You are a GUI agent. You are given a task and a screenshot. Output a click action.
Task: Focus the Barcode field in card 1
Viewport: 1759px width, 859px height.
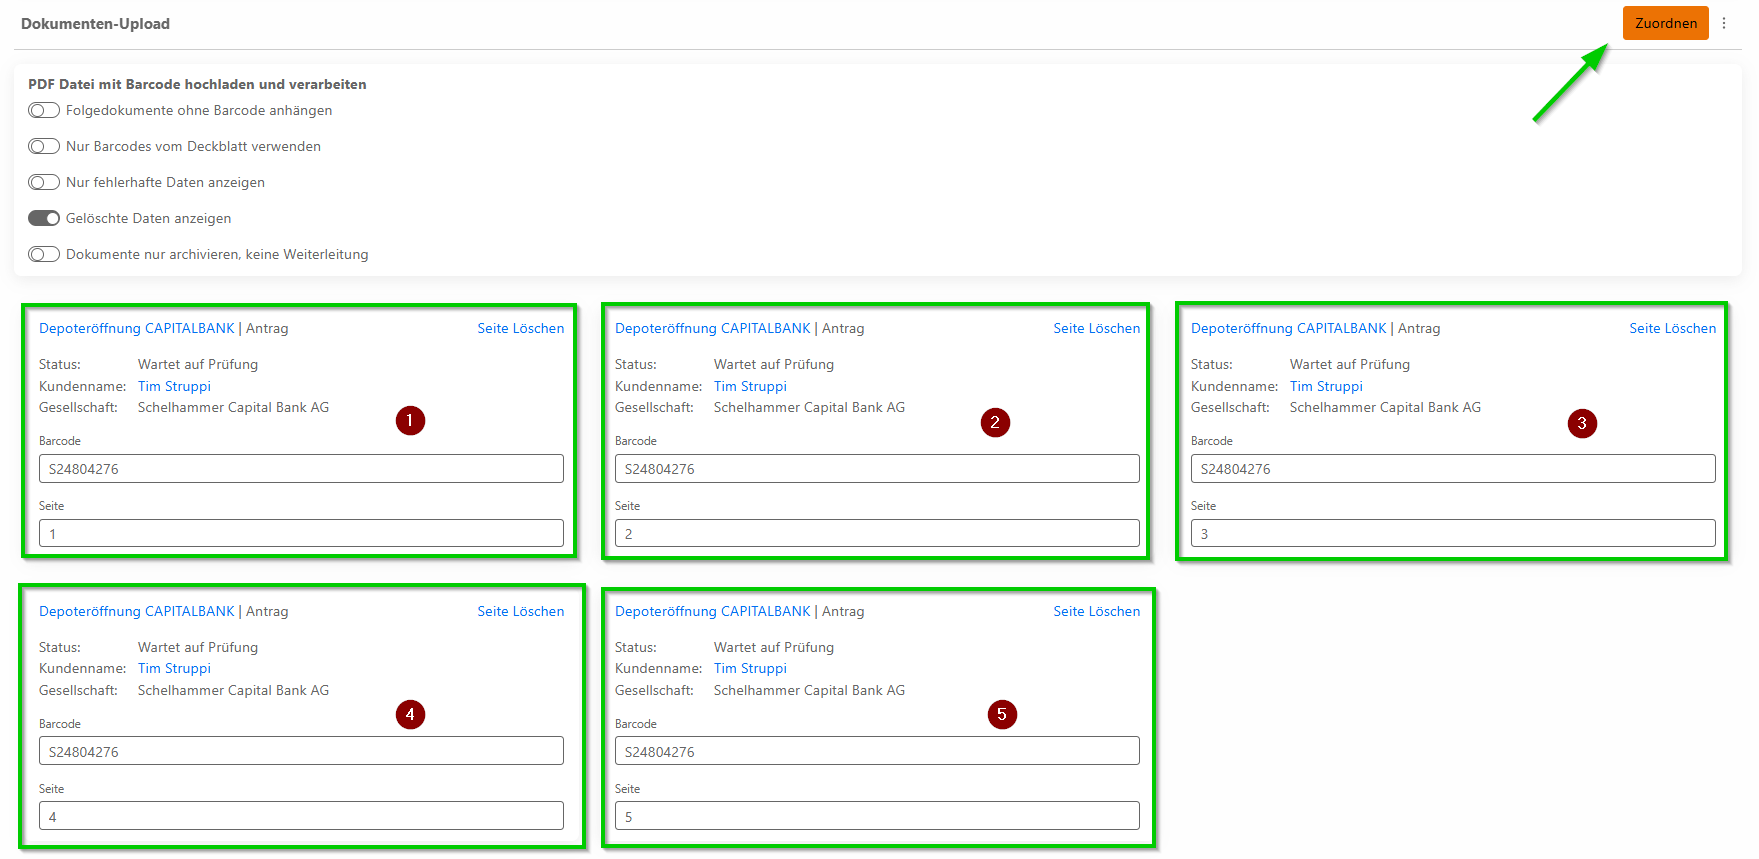pos(301,469)
